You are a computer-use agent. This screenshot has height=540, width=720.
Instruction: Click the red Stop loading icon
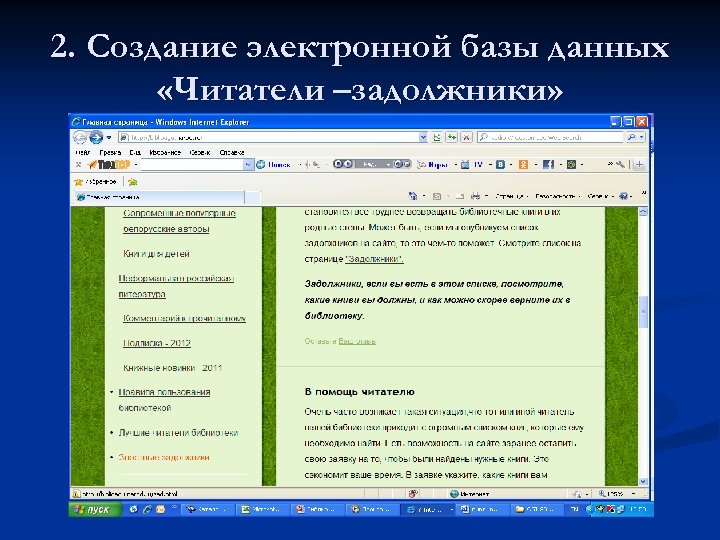tap(467, 137)
